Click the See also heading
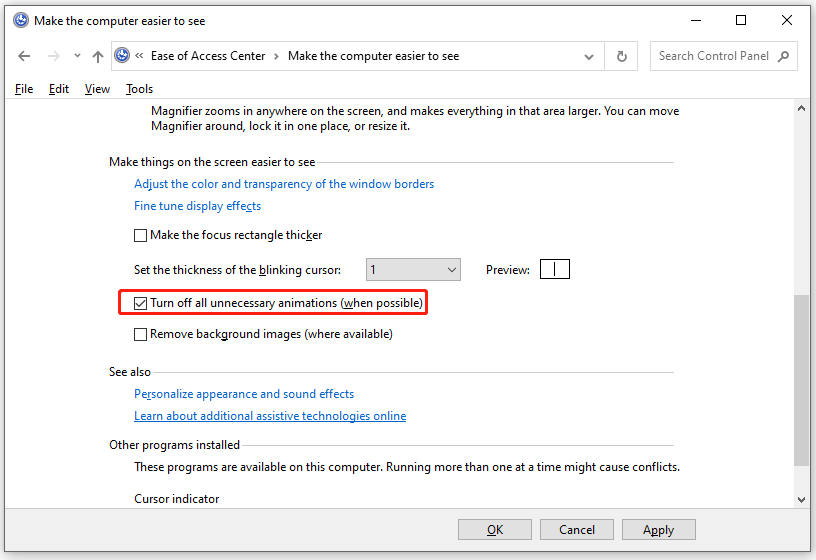The image size is (816, 560). [x=130, y=372]
